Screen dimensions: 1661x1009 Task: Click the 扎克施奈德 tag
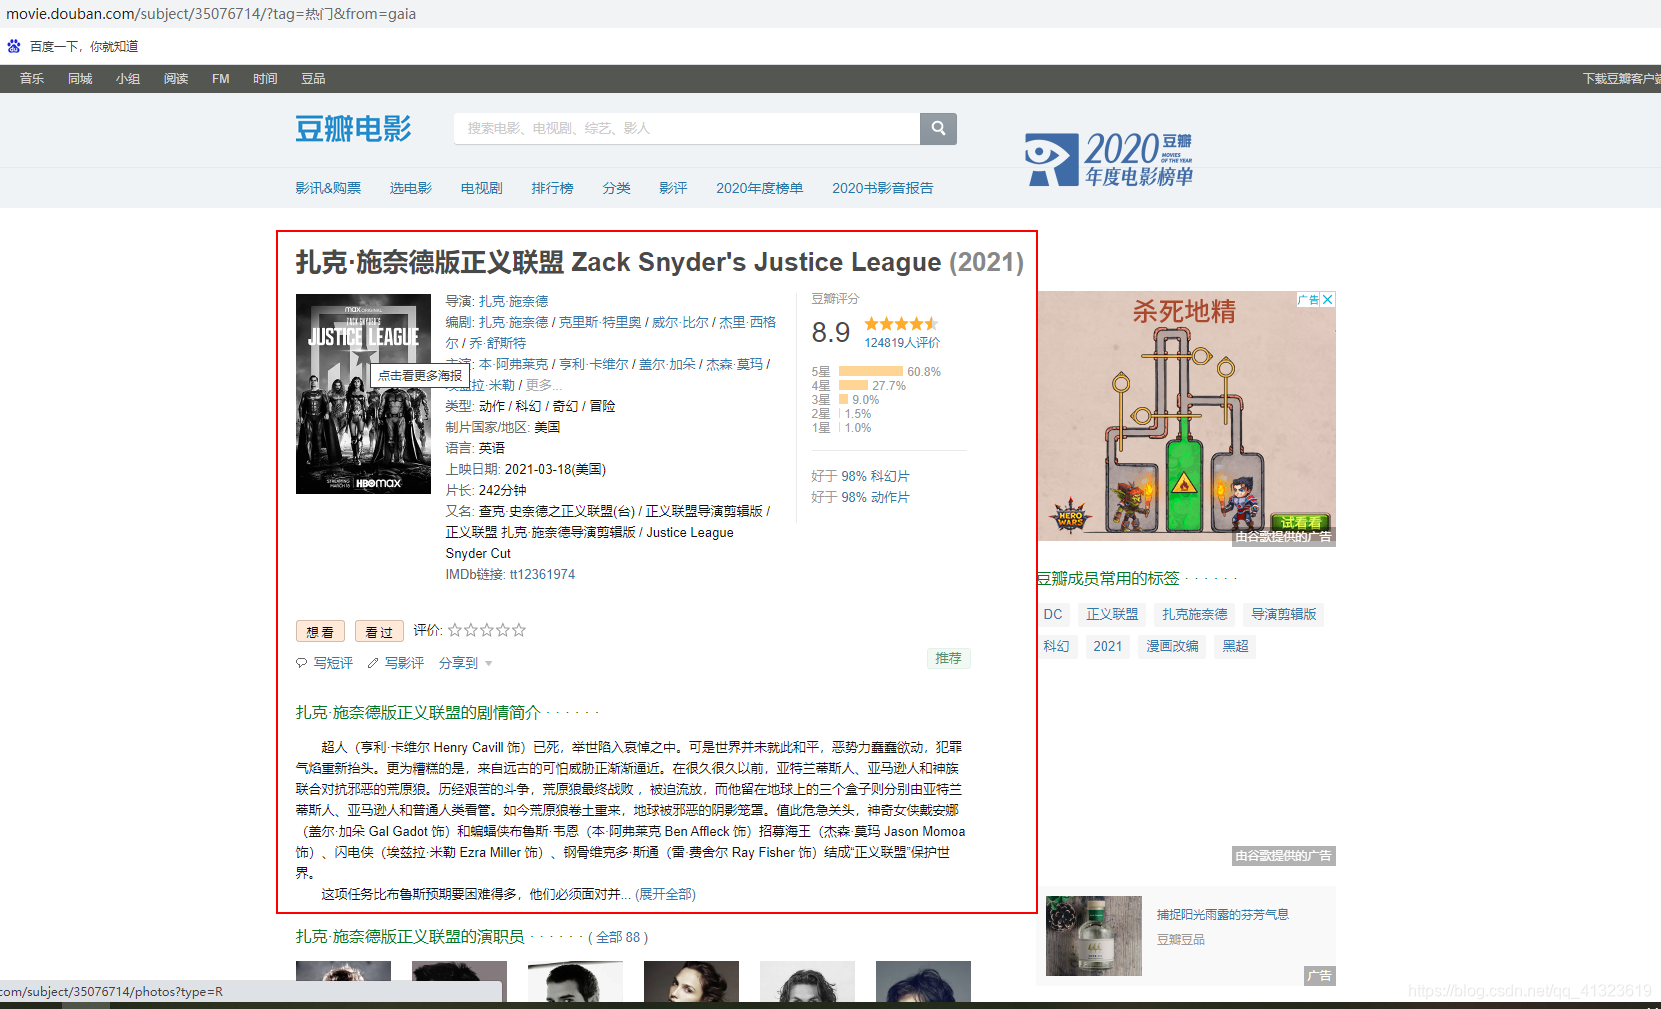coord(1194,614)
